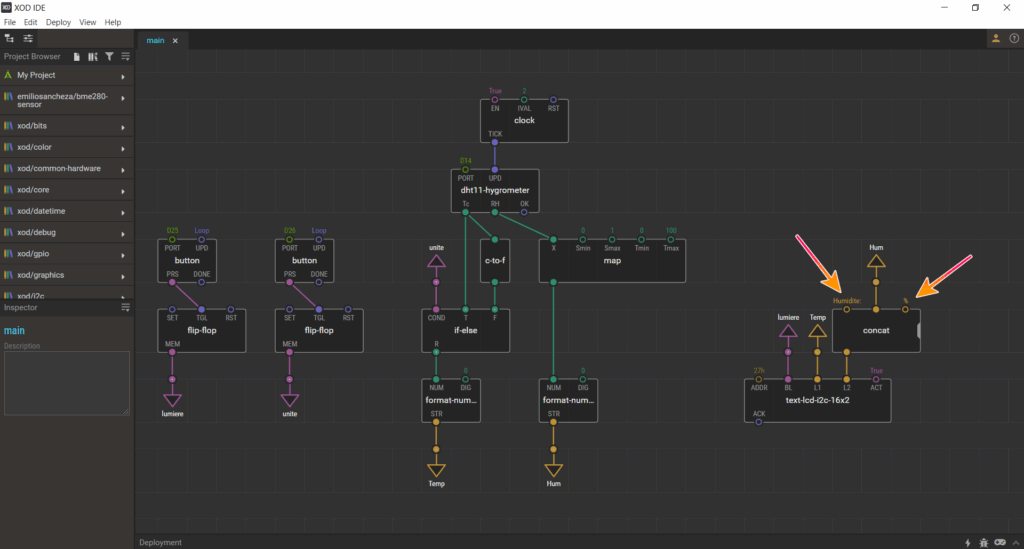Click the Temp output bus triangle
This screenshot has width=1024, height=549.
[436, 470]
